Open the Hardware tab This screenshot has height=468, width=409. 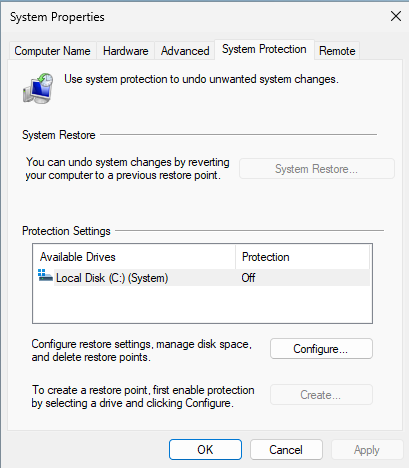click(x=126, y=51)
